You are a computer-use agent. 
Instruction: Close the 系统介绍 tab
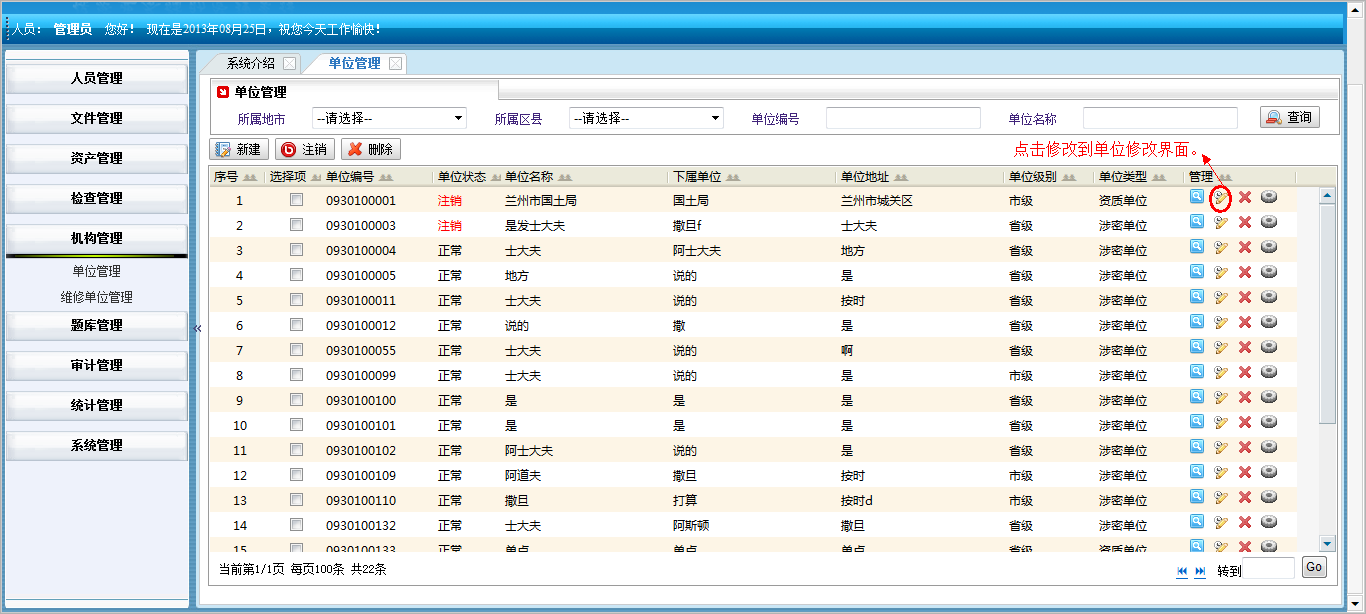coord(290,63)
